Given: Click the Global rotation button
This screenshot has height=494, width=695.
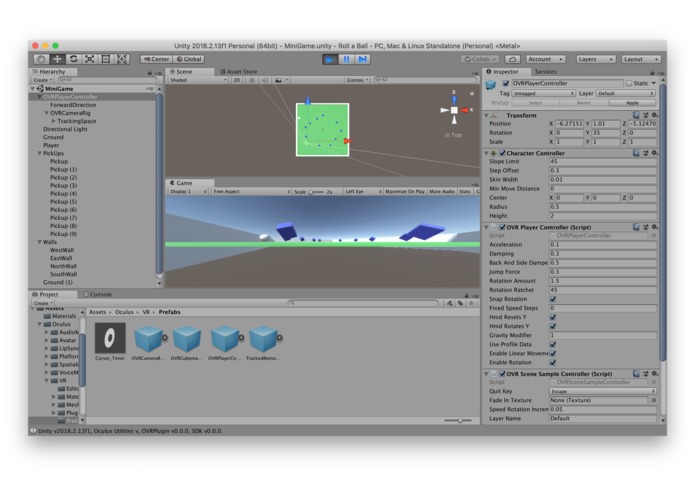Looking at the screenshot, I should click(189, 59).
